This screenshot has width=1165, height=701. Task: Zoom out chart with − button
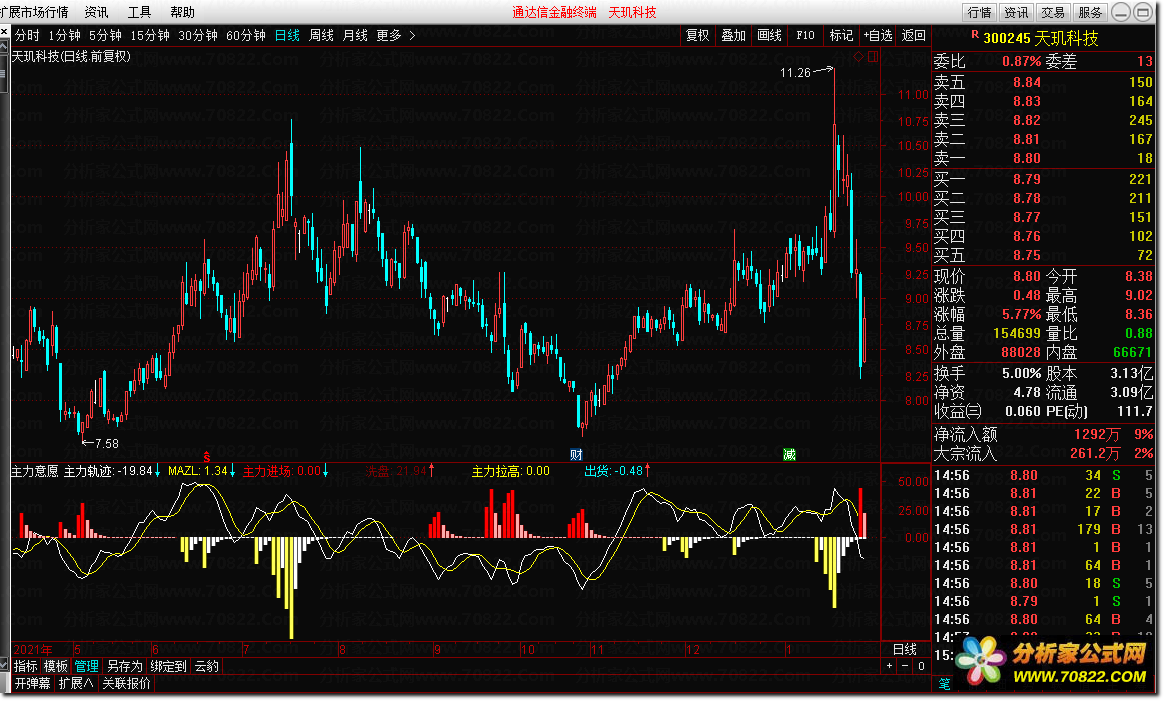(905, 666)
